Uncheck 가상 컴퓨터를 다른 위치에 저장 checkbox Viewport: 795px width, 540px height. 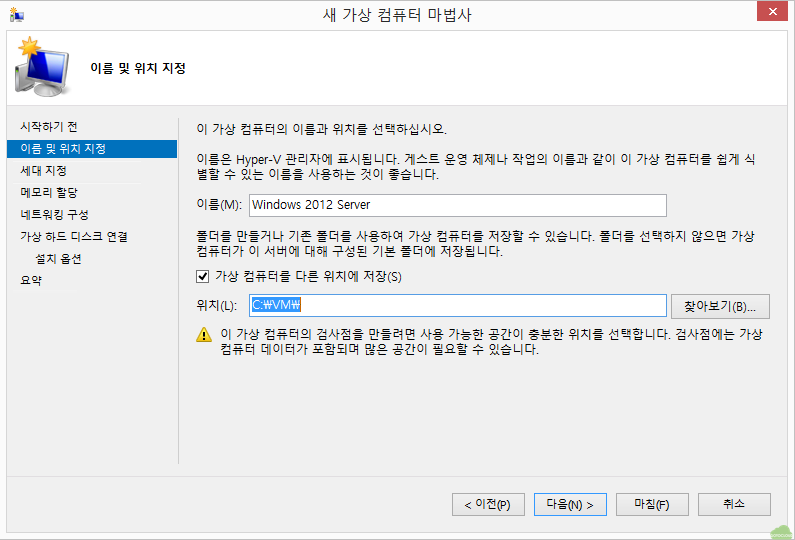coord(202,276)
